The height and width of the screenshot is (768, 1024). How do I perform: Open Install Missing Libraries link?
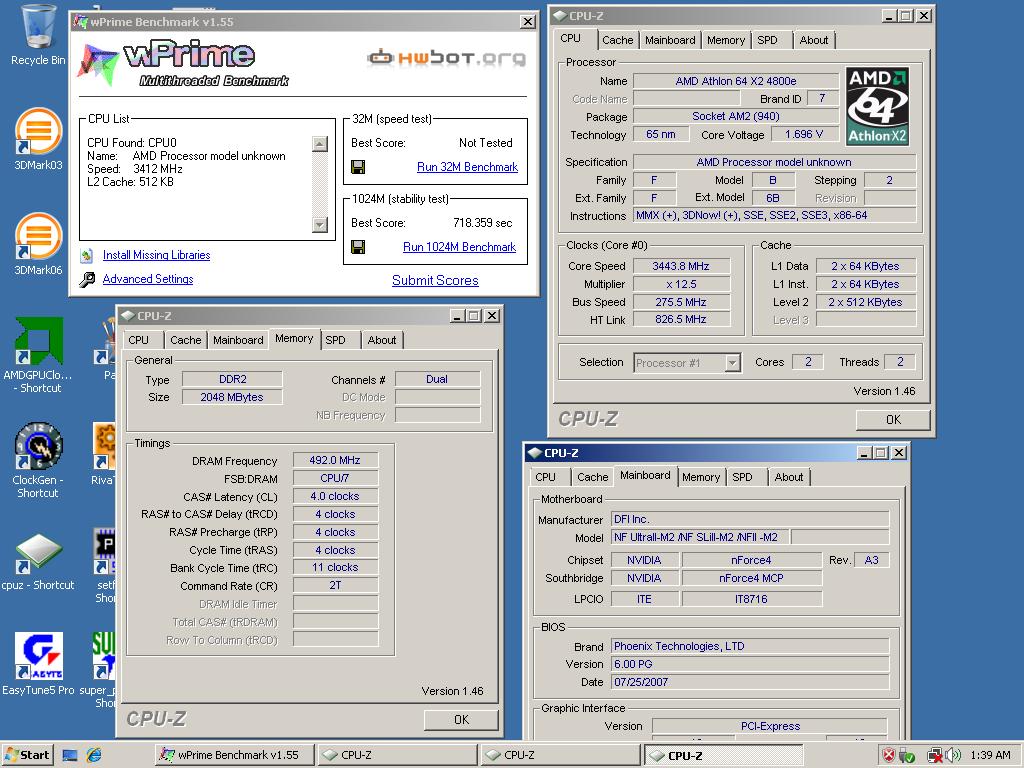point(156,255)
